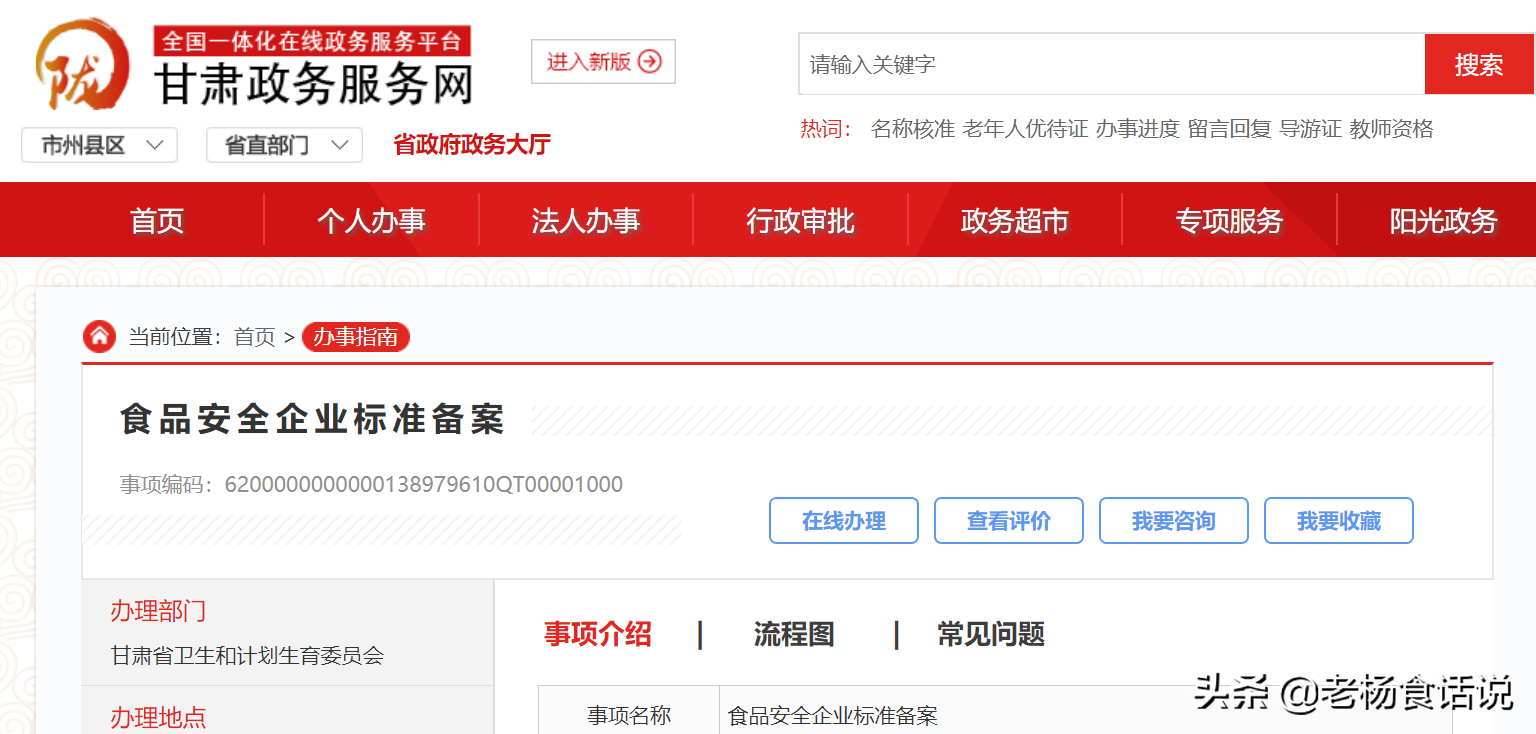The image size is (1536, 734).
Task: Open the 常见问题 tab
Action: pos(990,634)
